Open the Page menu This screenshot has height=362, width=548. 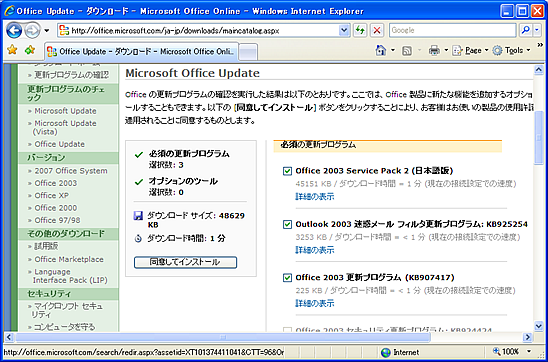tap(470, 51)
